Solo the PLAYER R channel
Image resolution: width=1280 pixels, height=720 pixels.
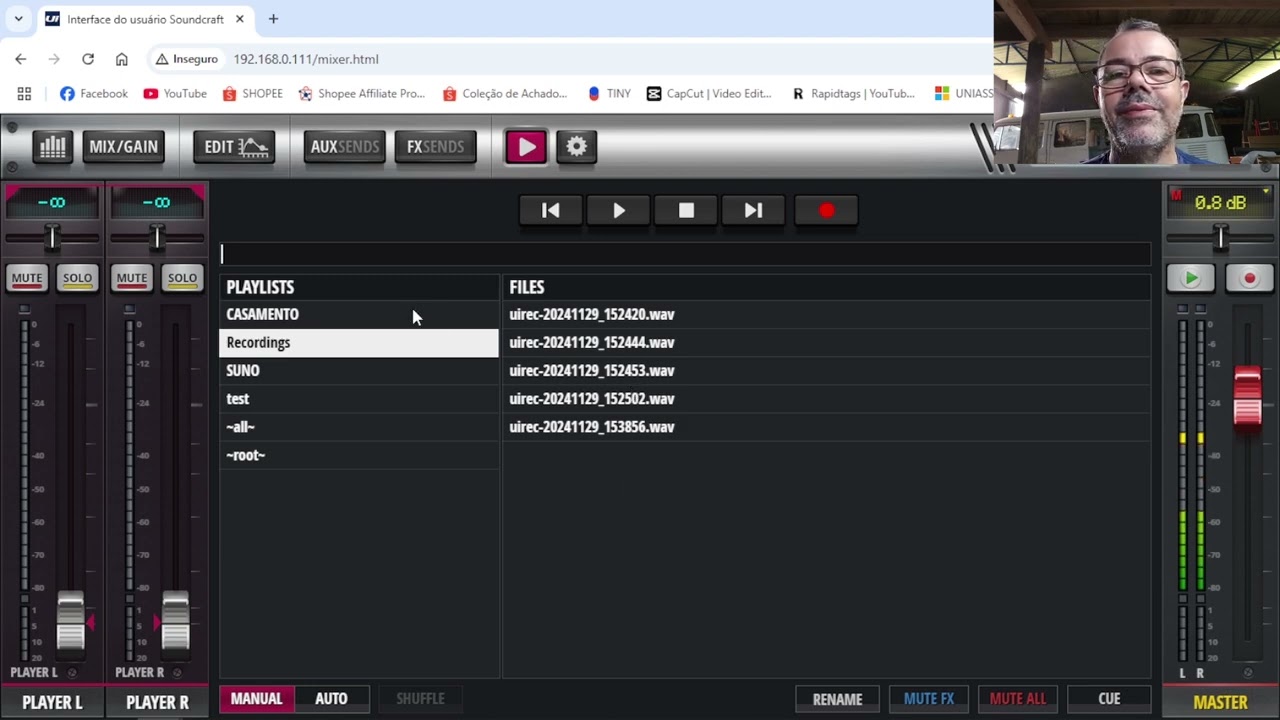[x=182, y=278]
